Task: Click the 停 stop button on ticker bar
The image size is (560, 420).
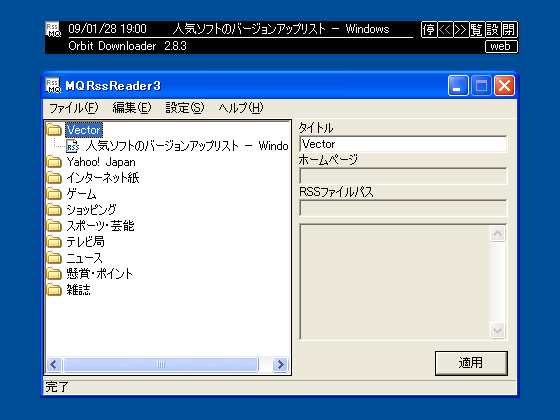Action: tap(429, 29)
